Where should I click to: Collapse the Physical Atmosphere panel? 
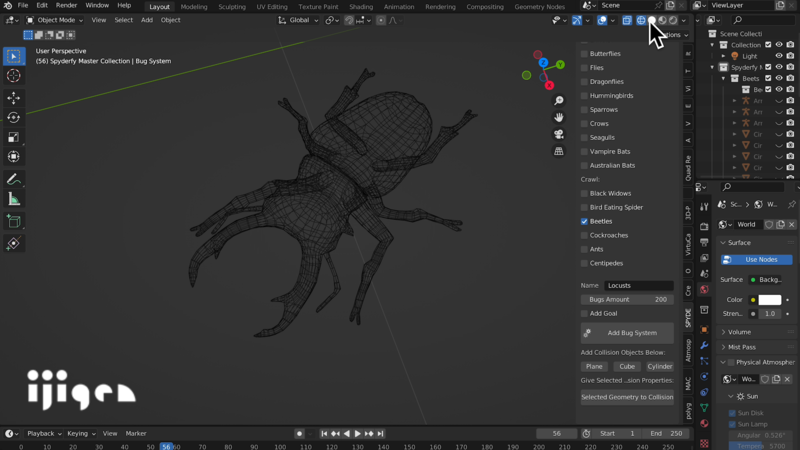723,362
